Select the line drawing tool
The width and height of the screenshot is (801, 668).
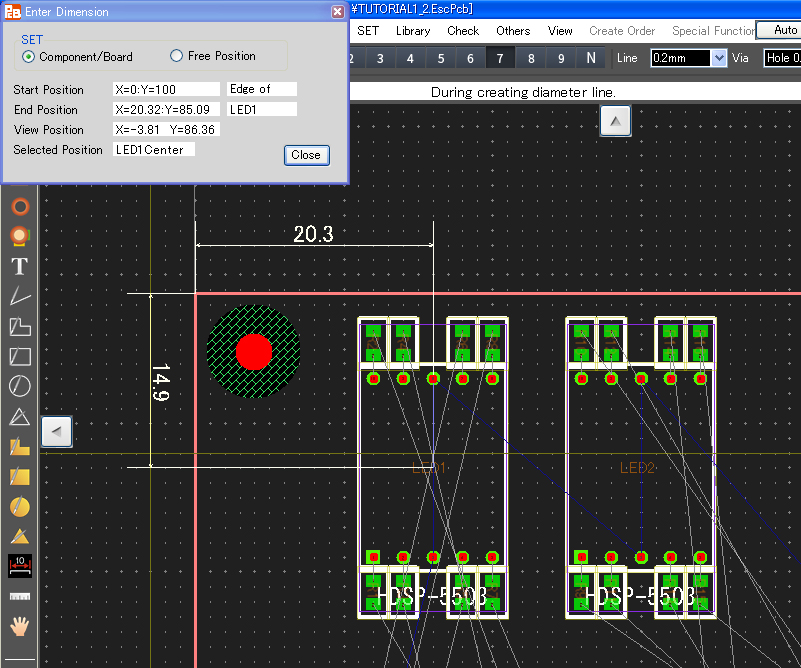click(x=20, y=296)
